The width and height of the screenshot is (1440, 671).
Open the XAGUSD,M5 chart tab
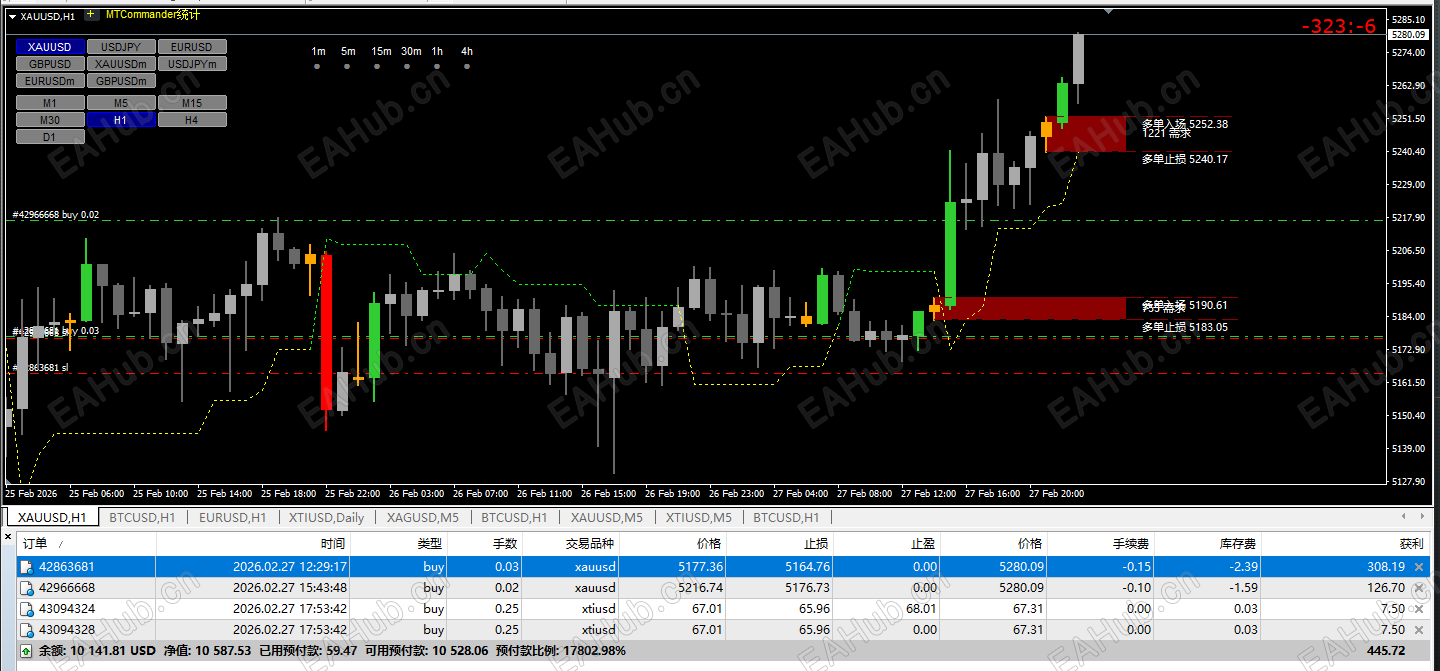tap(422, 517)
